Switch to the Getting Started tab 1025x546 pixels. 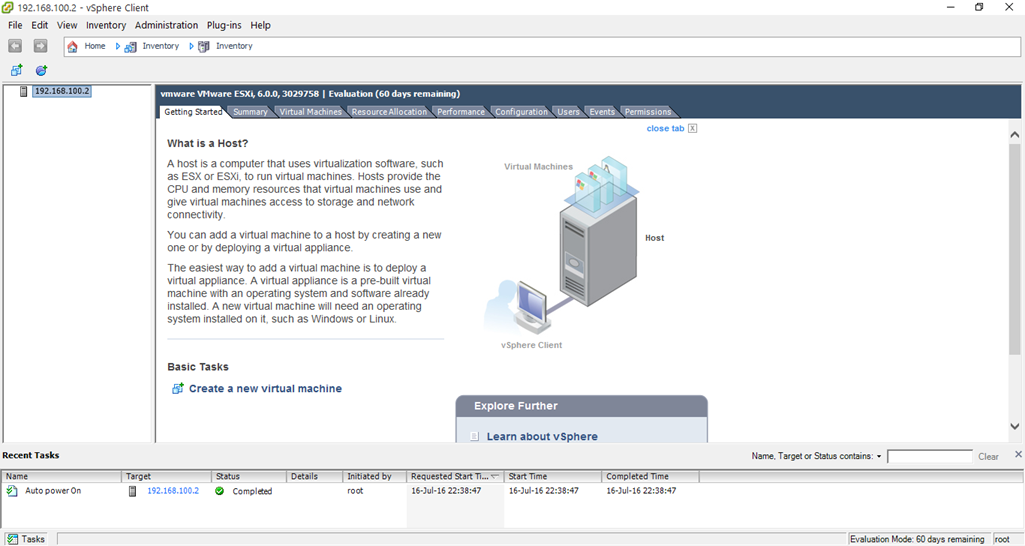click(193, 112)
